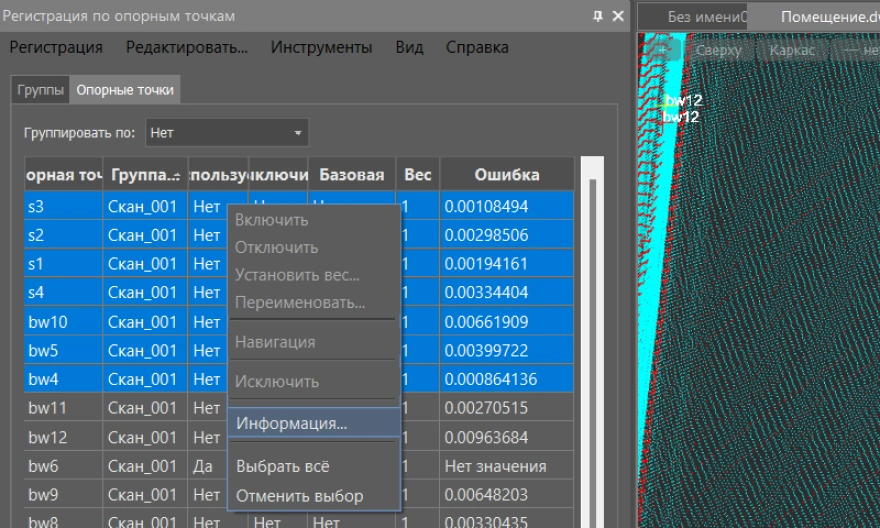Select Выбрать всё in the context menu
Screen dimensions: 880x528
click(282, 466)
